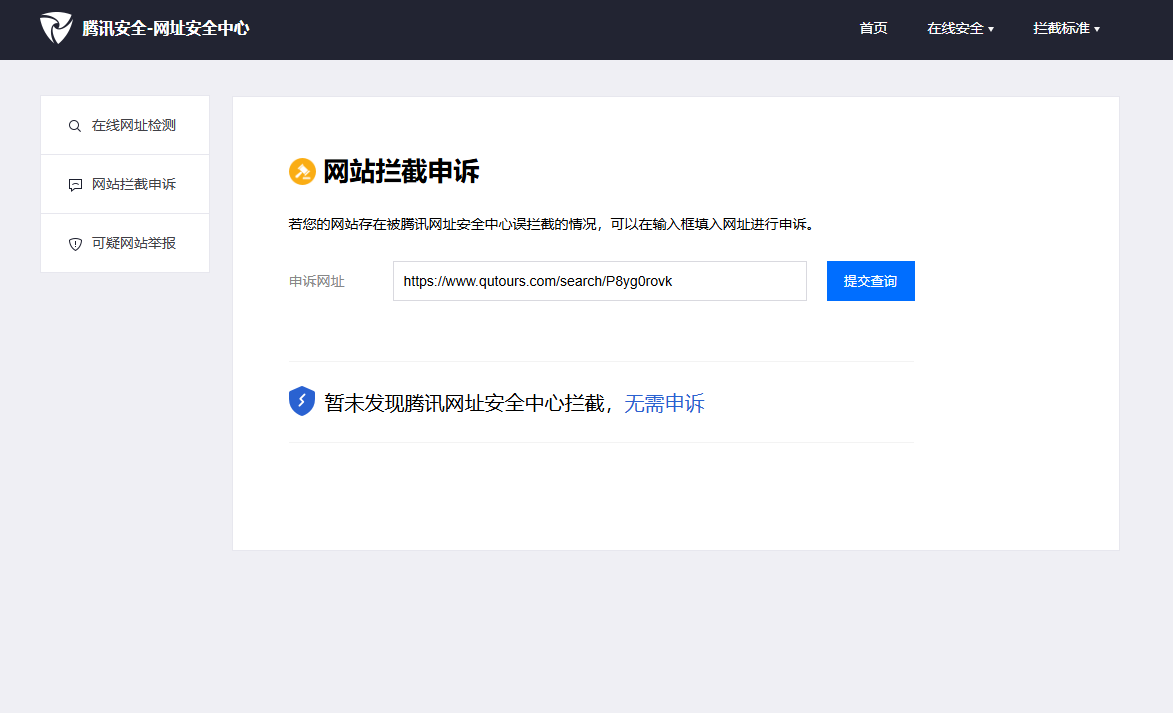The height and width of the screenshot is (713, 1173).
Task: Open 可疑网站举报 in the sidebar
Action: (125, 243)
